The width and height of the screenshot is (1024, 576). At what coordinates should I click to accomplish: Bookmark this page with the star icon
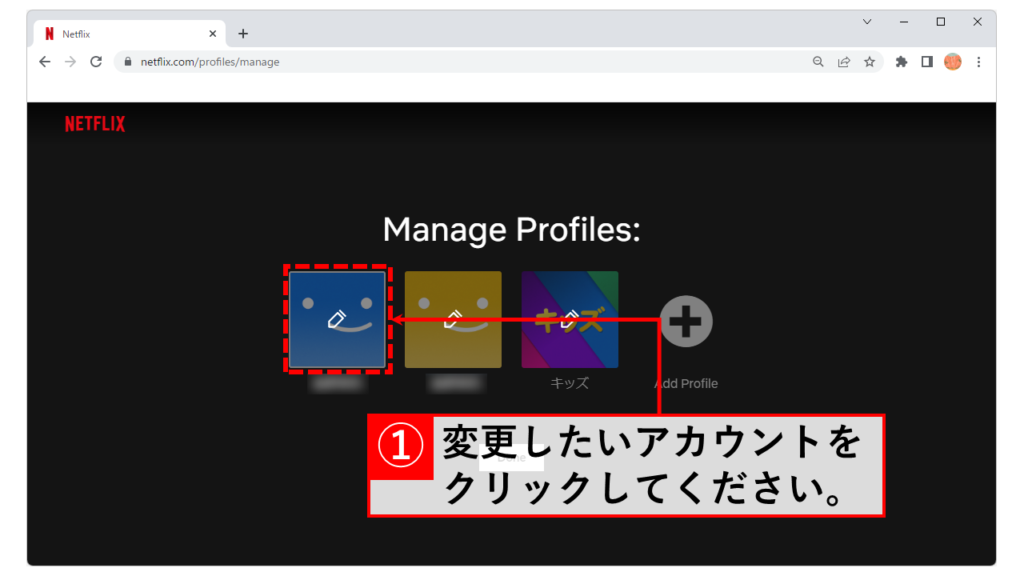870,62
